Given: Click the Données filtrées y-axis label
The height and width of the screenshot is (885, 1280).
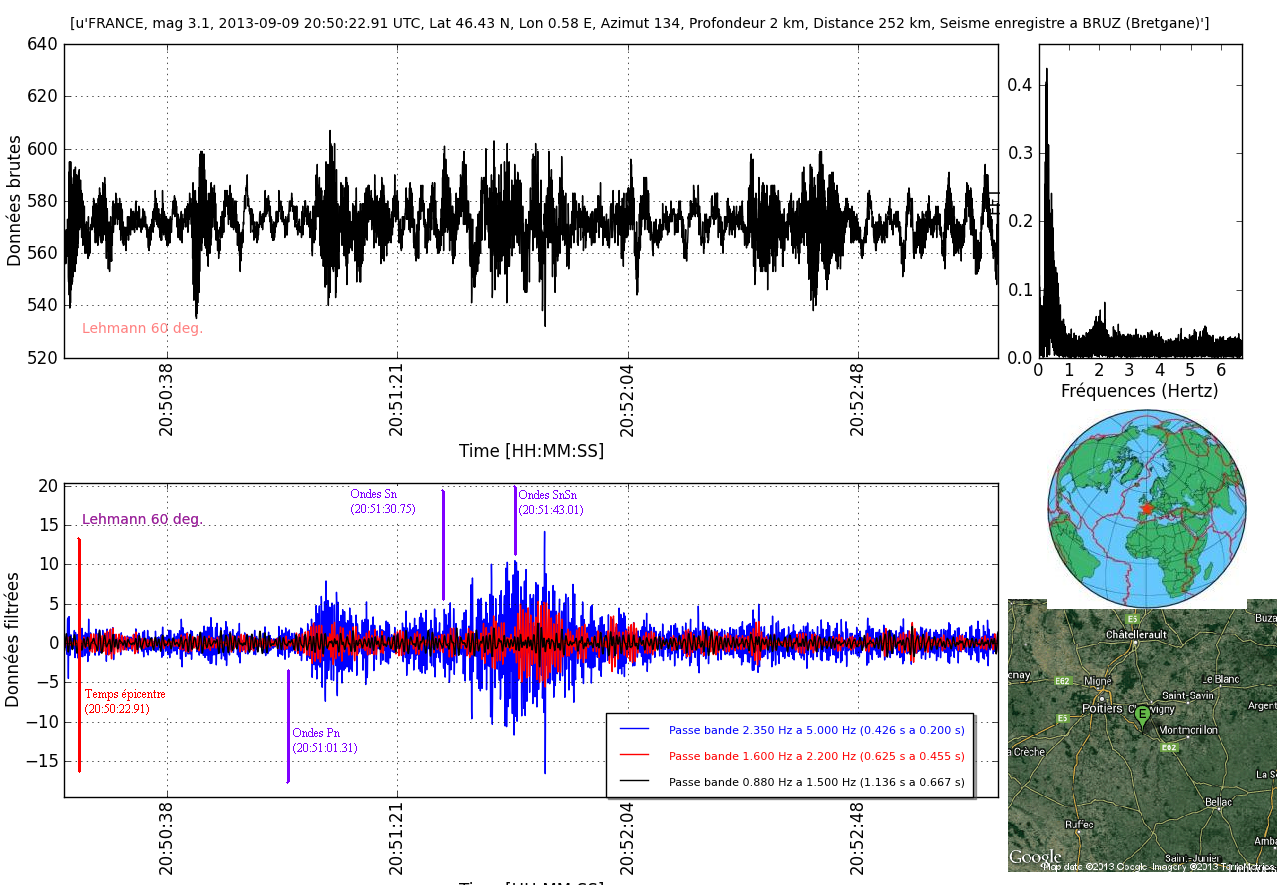Looking at the screenshot, I should click(x=13, y=640).
